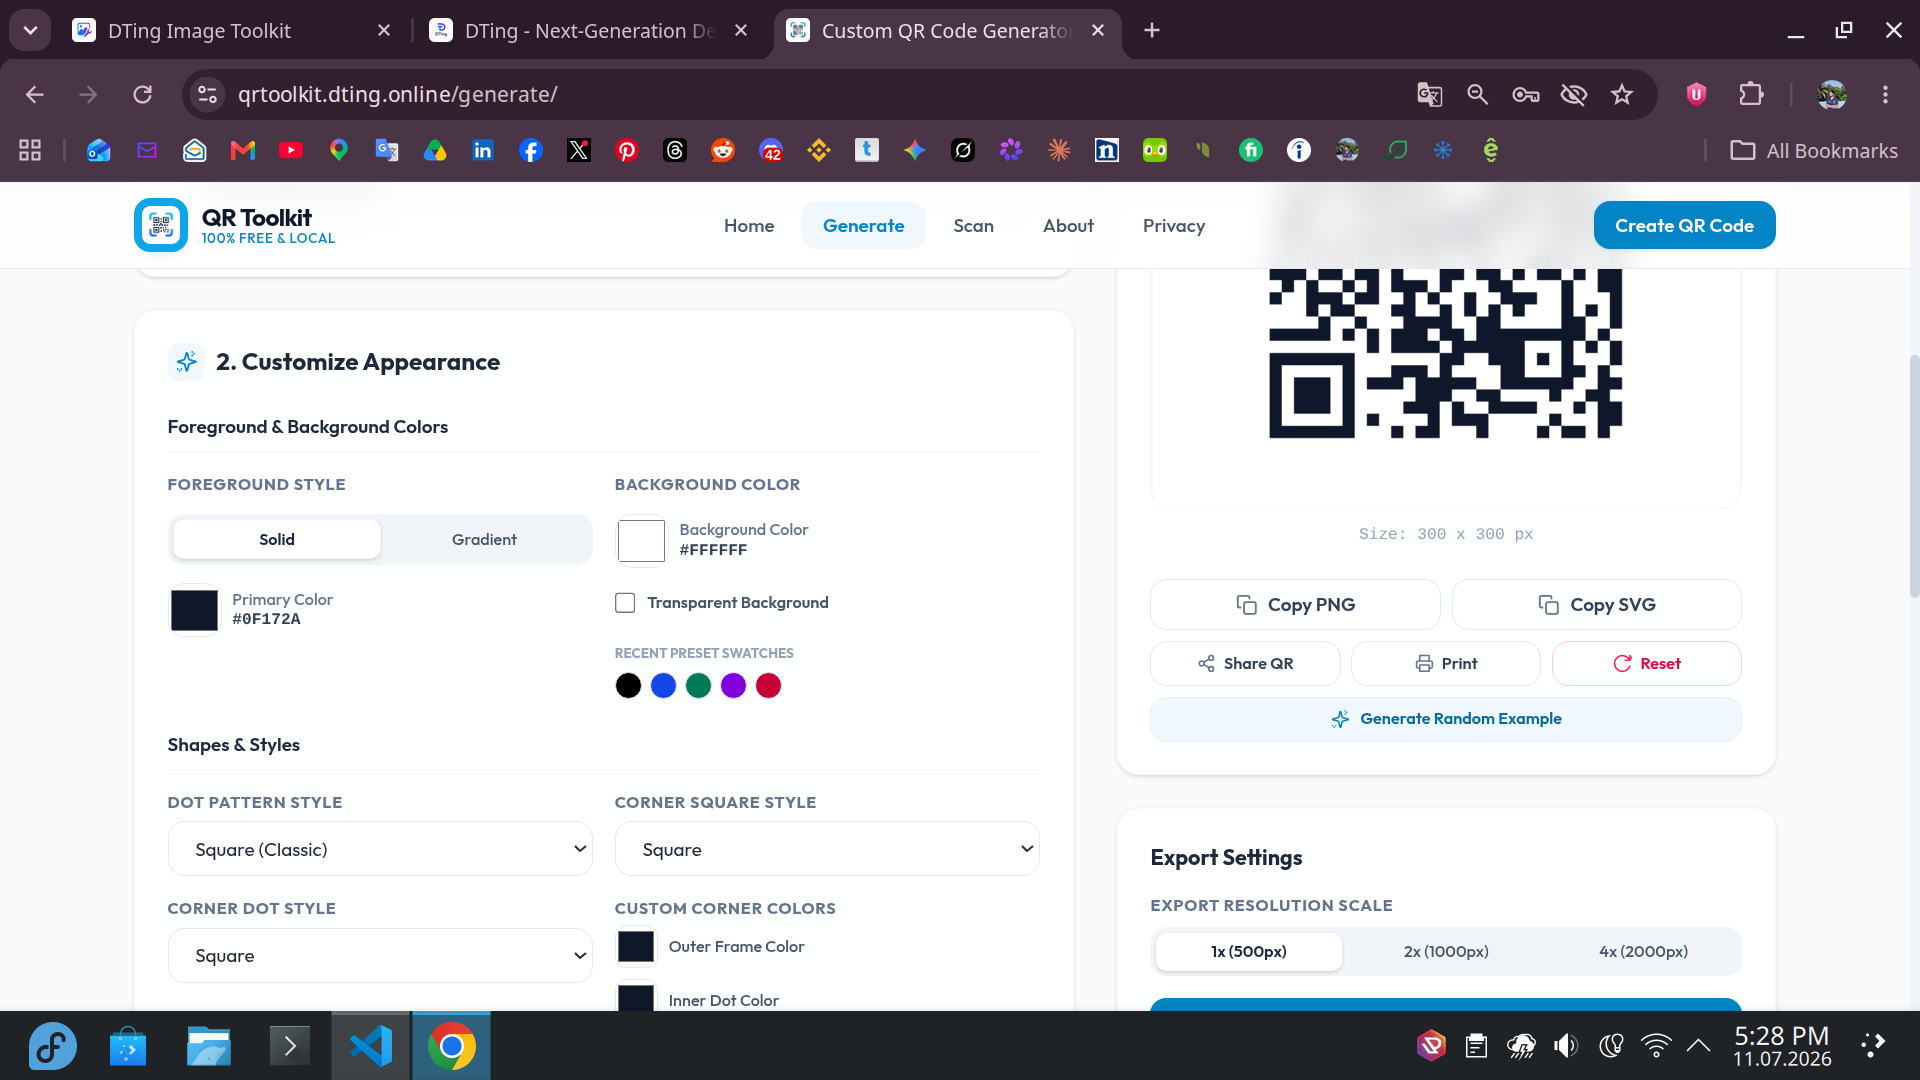Expand the Corner Dot Style dropdown
The image size is (1920, 1080).
click(x=380, y=955)
